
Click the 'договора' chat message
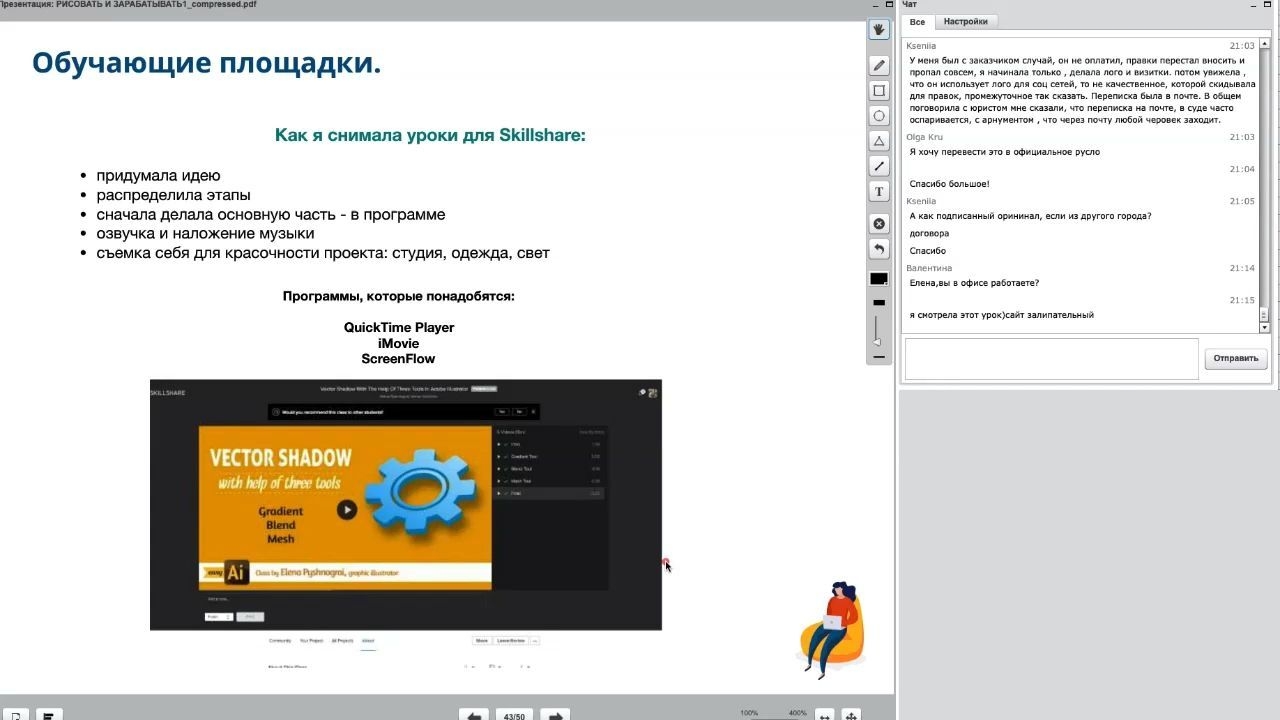pos(929,234)
